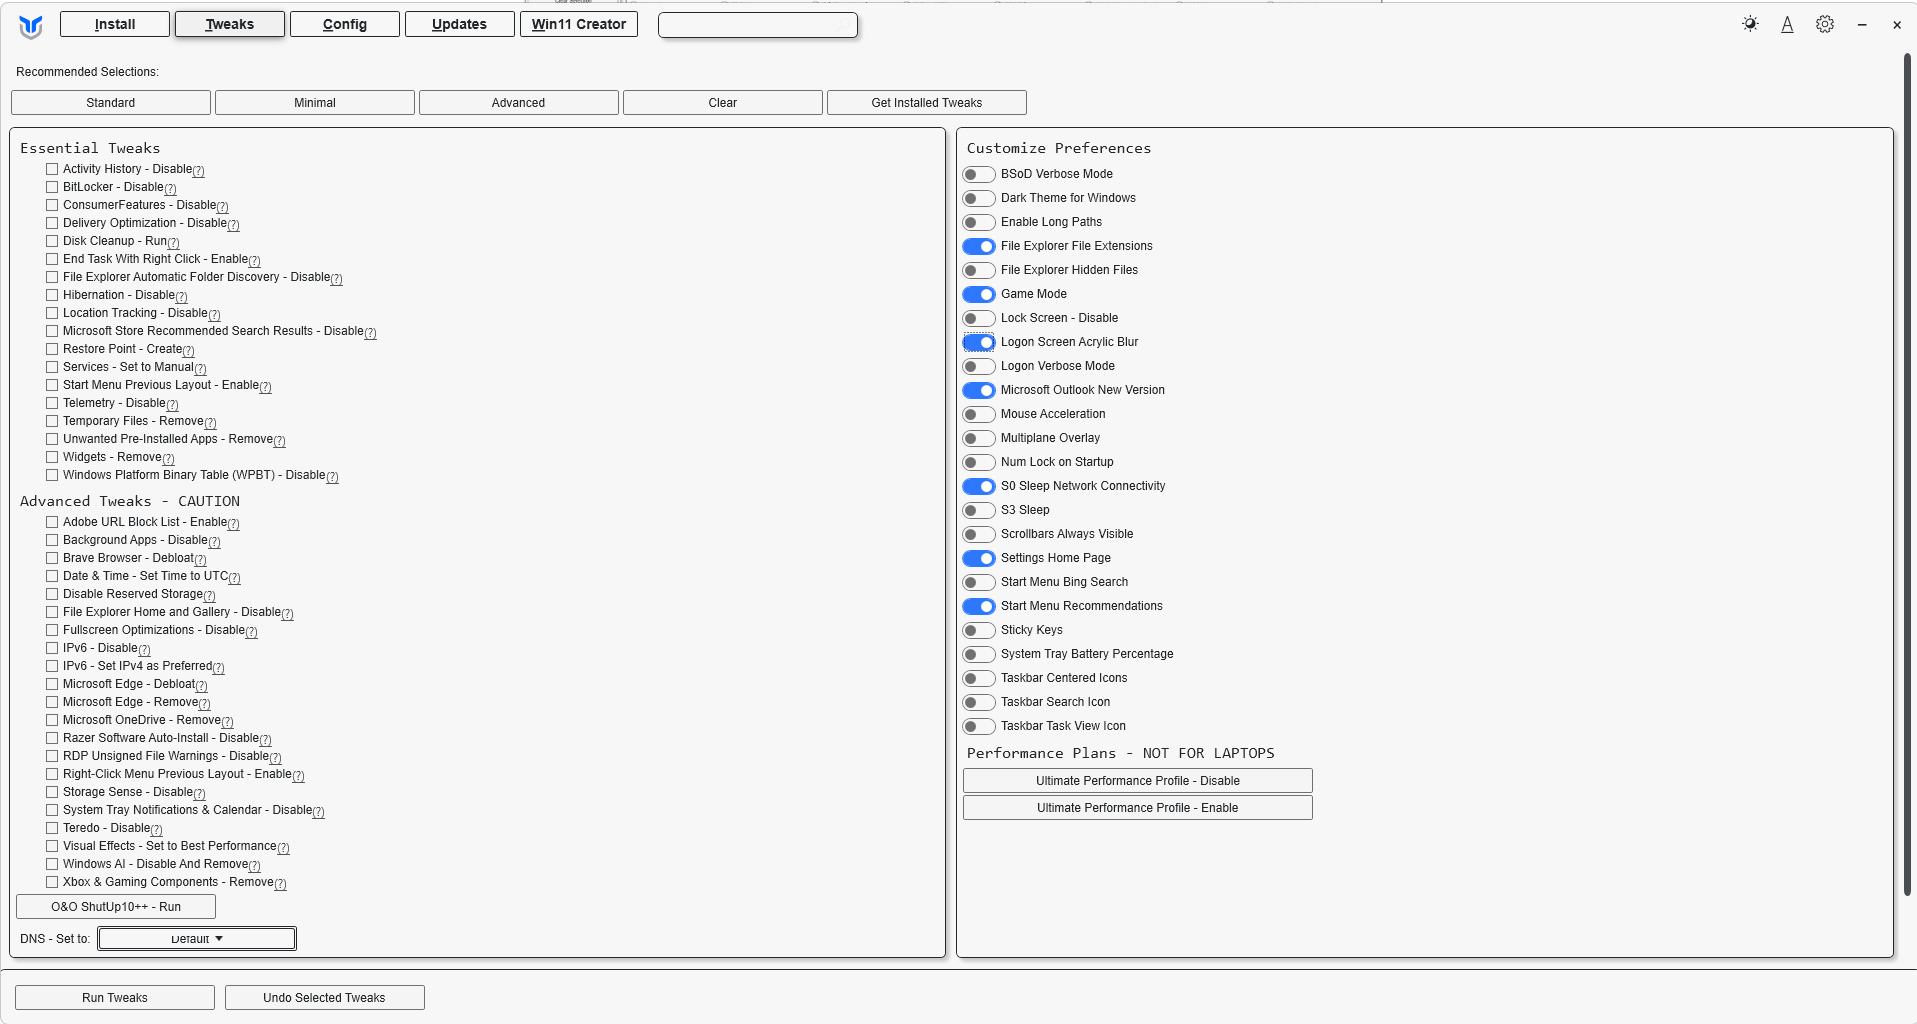The height and width of the screenshot is (1024, 1917).
Task: Check the BitLocker - Disable checkbox
Action: [52, 187]
